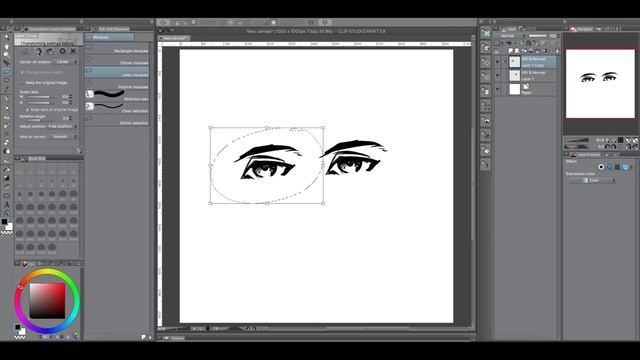Click the Scale ratio W stepper arrows

[71, 97]
